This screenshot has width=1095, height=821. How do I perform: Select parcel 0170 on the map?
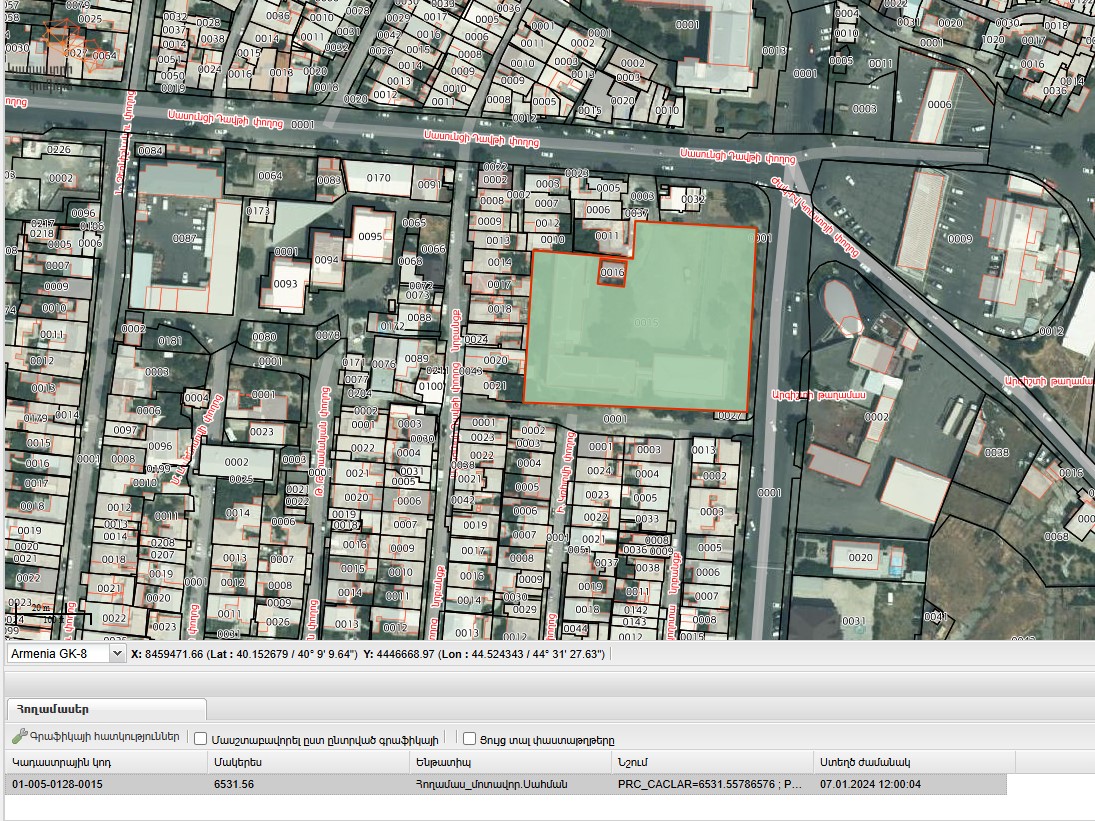click(x=378, y=178)
